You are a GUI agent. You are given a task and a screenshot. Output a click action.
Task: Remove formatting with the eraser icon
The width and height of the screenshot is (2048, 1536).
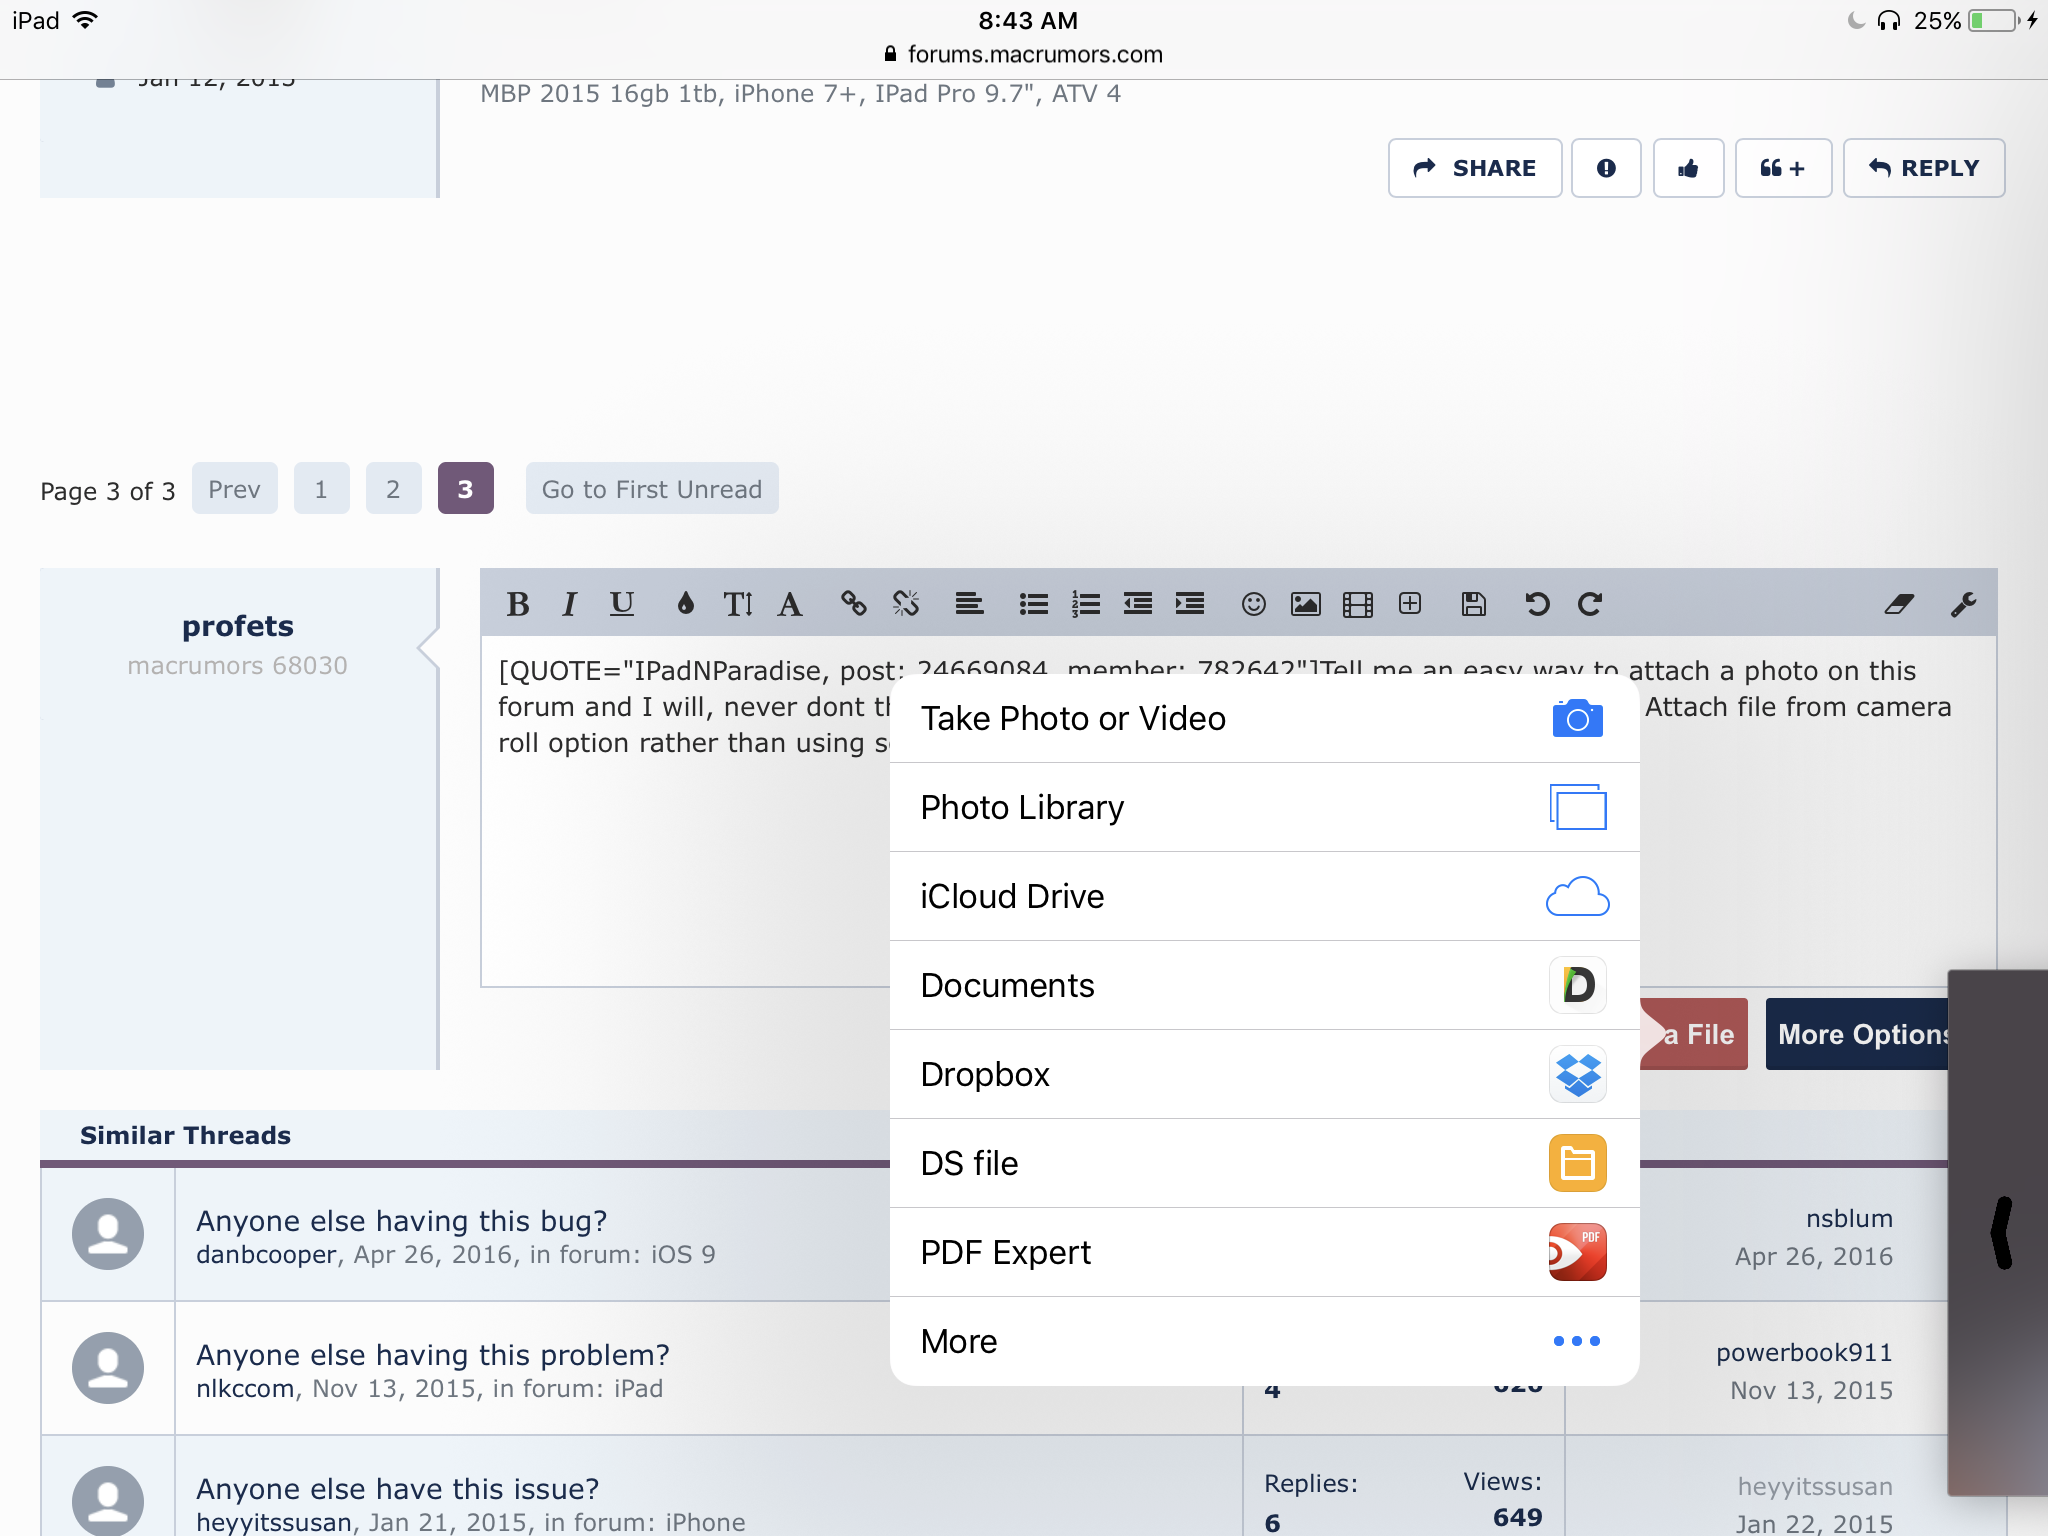(1899, 604)
